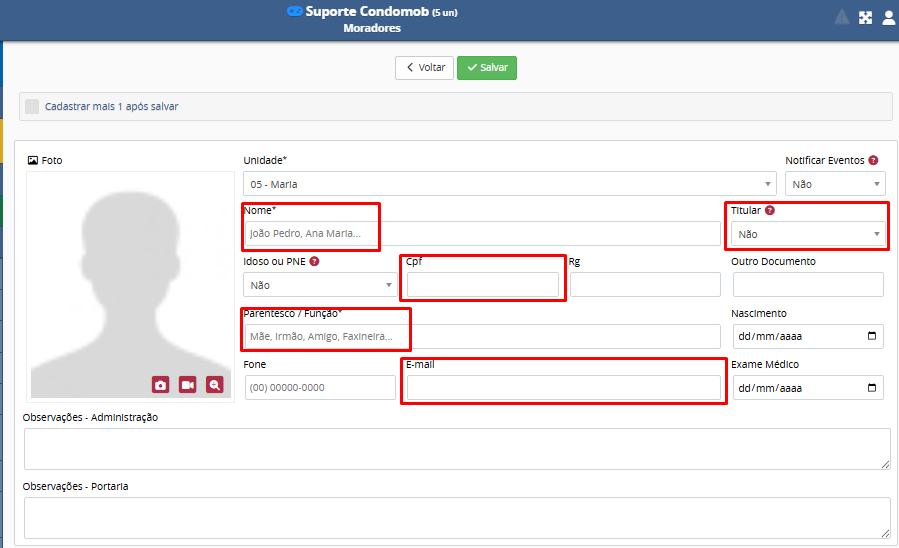Click the video camera icon under the photo

pos(187,385)
